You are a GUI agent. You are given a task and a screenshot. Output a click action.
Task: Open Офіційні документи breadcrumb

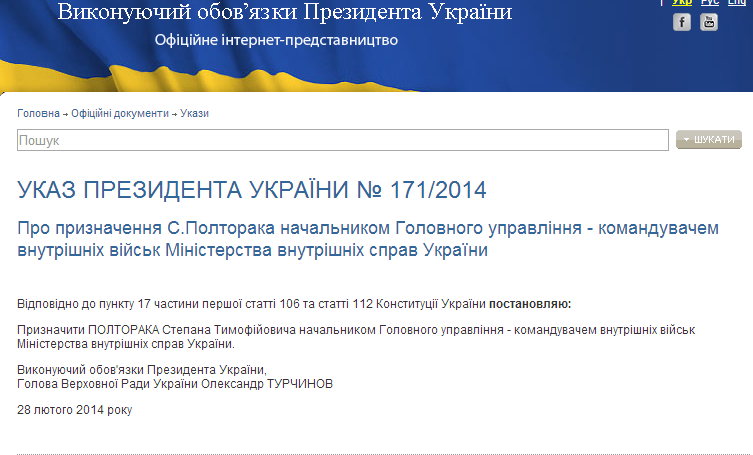pyautogui.click(x=120, y=113)
